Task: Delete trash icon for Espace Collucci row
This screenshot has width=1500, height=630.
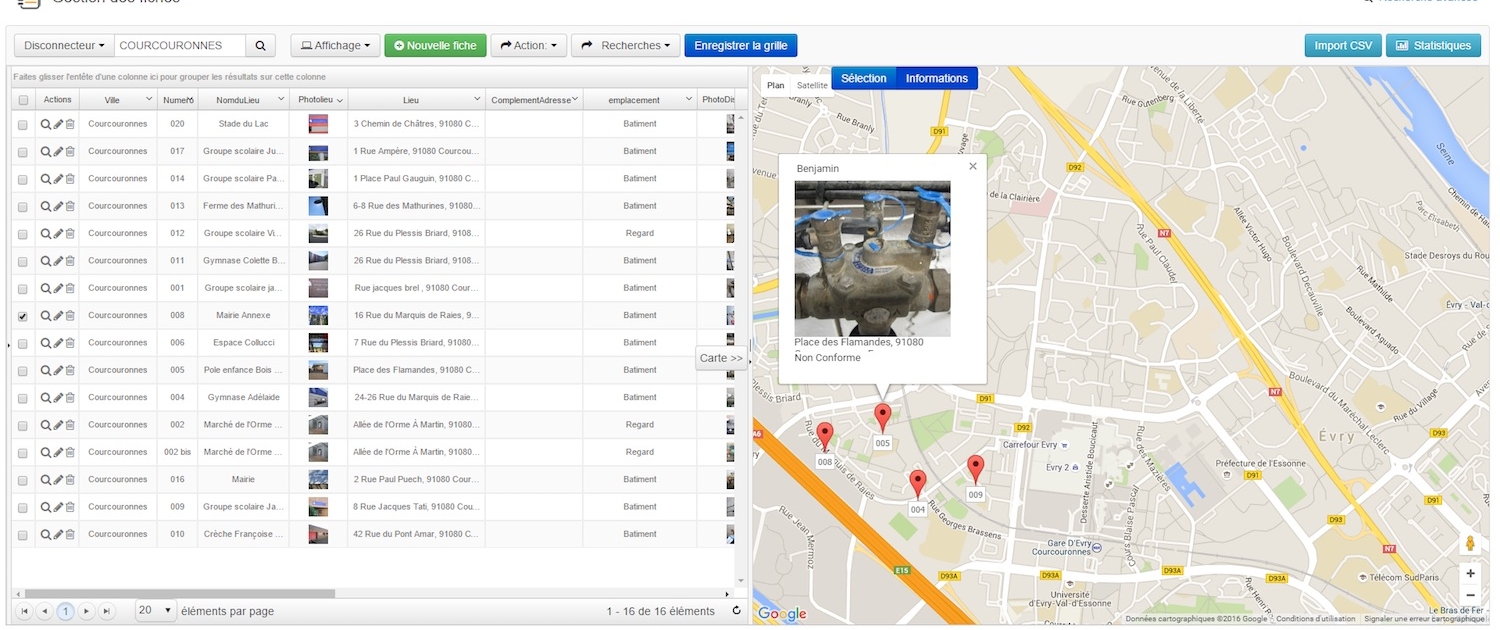Action: (70, 343)
